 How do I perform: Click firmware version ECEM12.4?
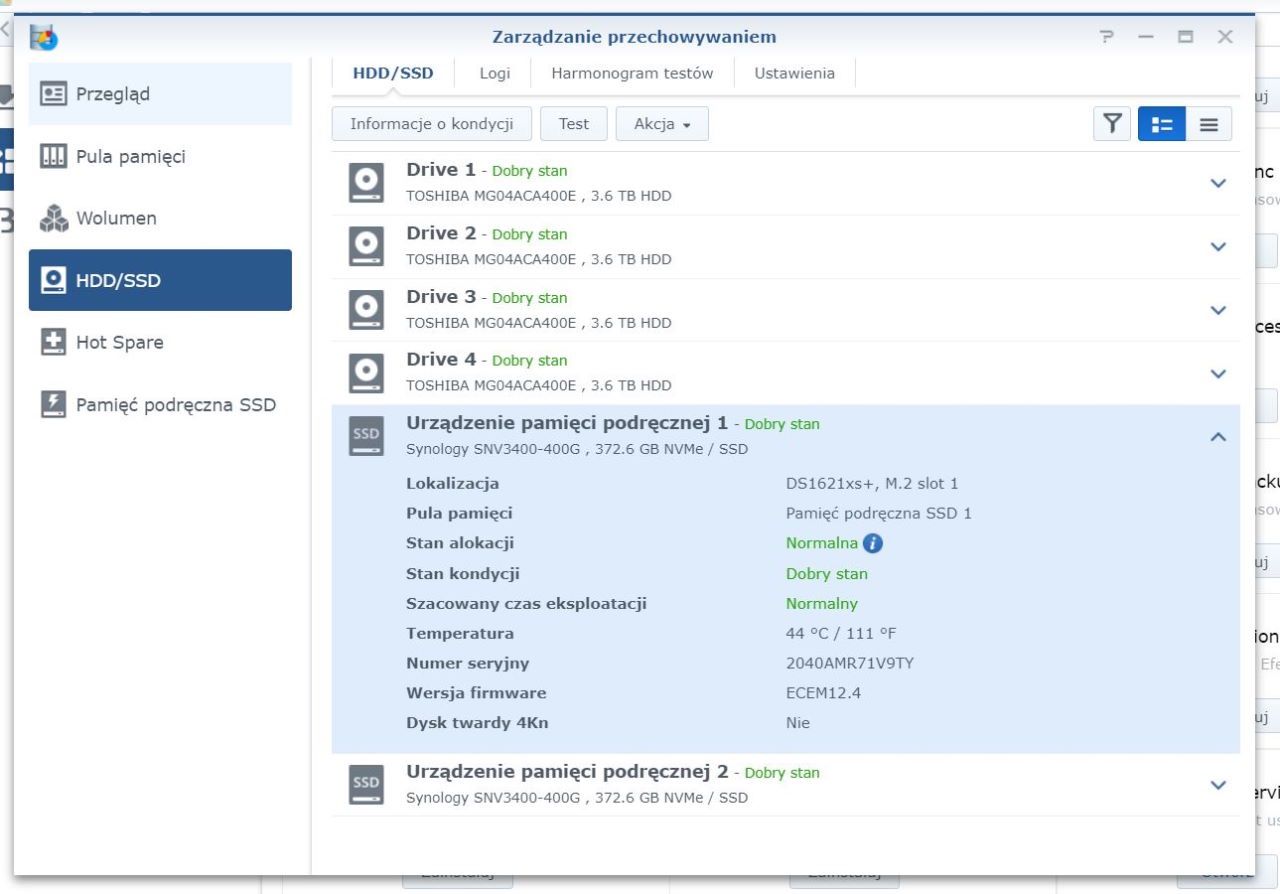(x=823, y=693)
